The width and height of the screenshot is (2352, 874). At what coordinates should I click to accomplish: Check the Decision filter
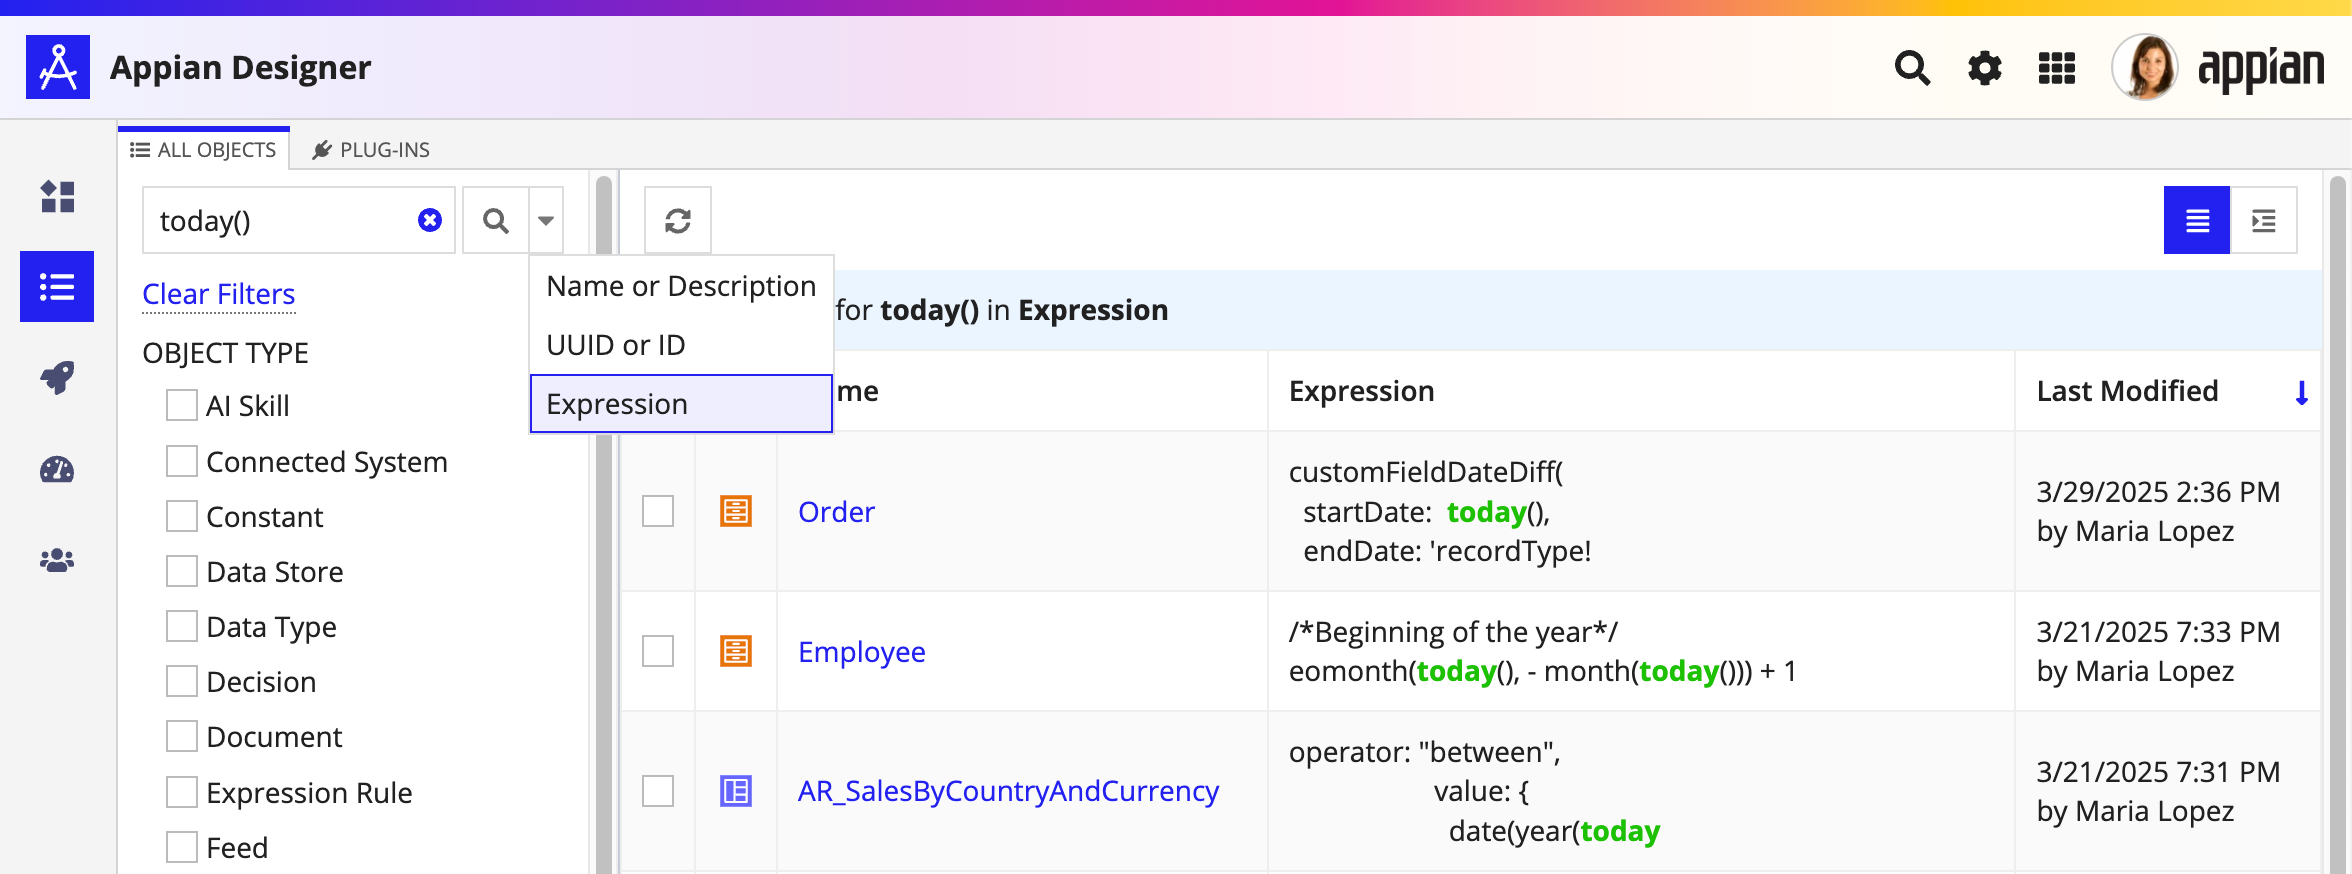click(x=182, y=681)
